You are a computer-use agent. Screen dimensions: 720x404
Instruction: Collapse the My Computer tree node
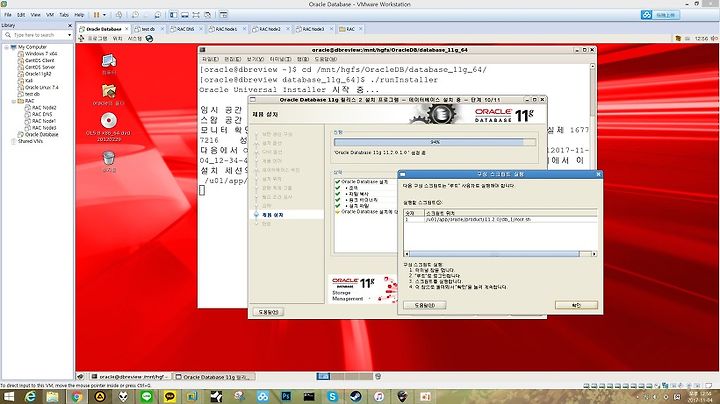(6, 47)
